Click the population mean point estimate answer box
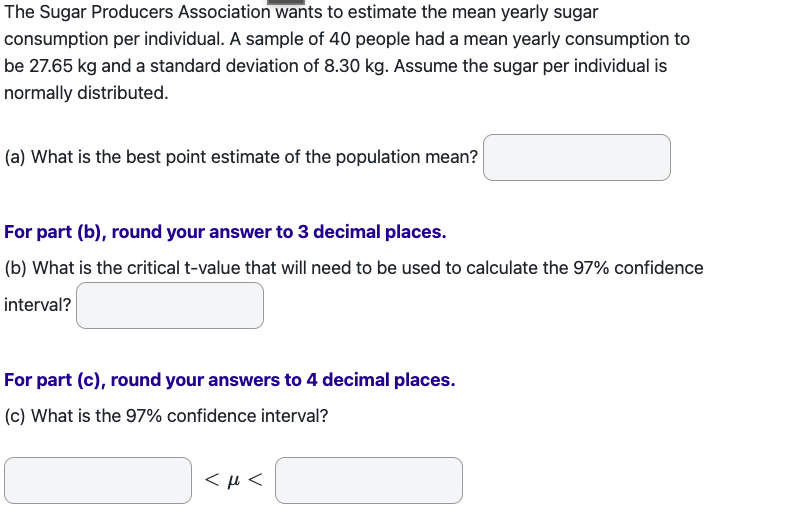The image size is (801, 517). pyautogui.click(x=577, y=157)
